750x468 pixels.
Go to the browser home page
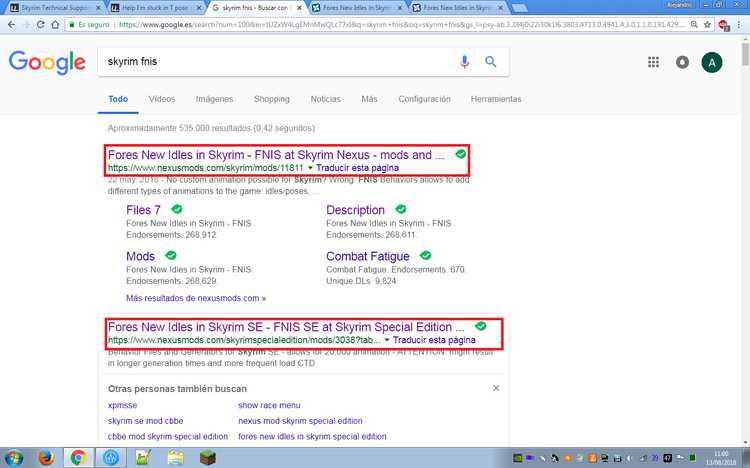pyautogui.click(x=55, y=24)
